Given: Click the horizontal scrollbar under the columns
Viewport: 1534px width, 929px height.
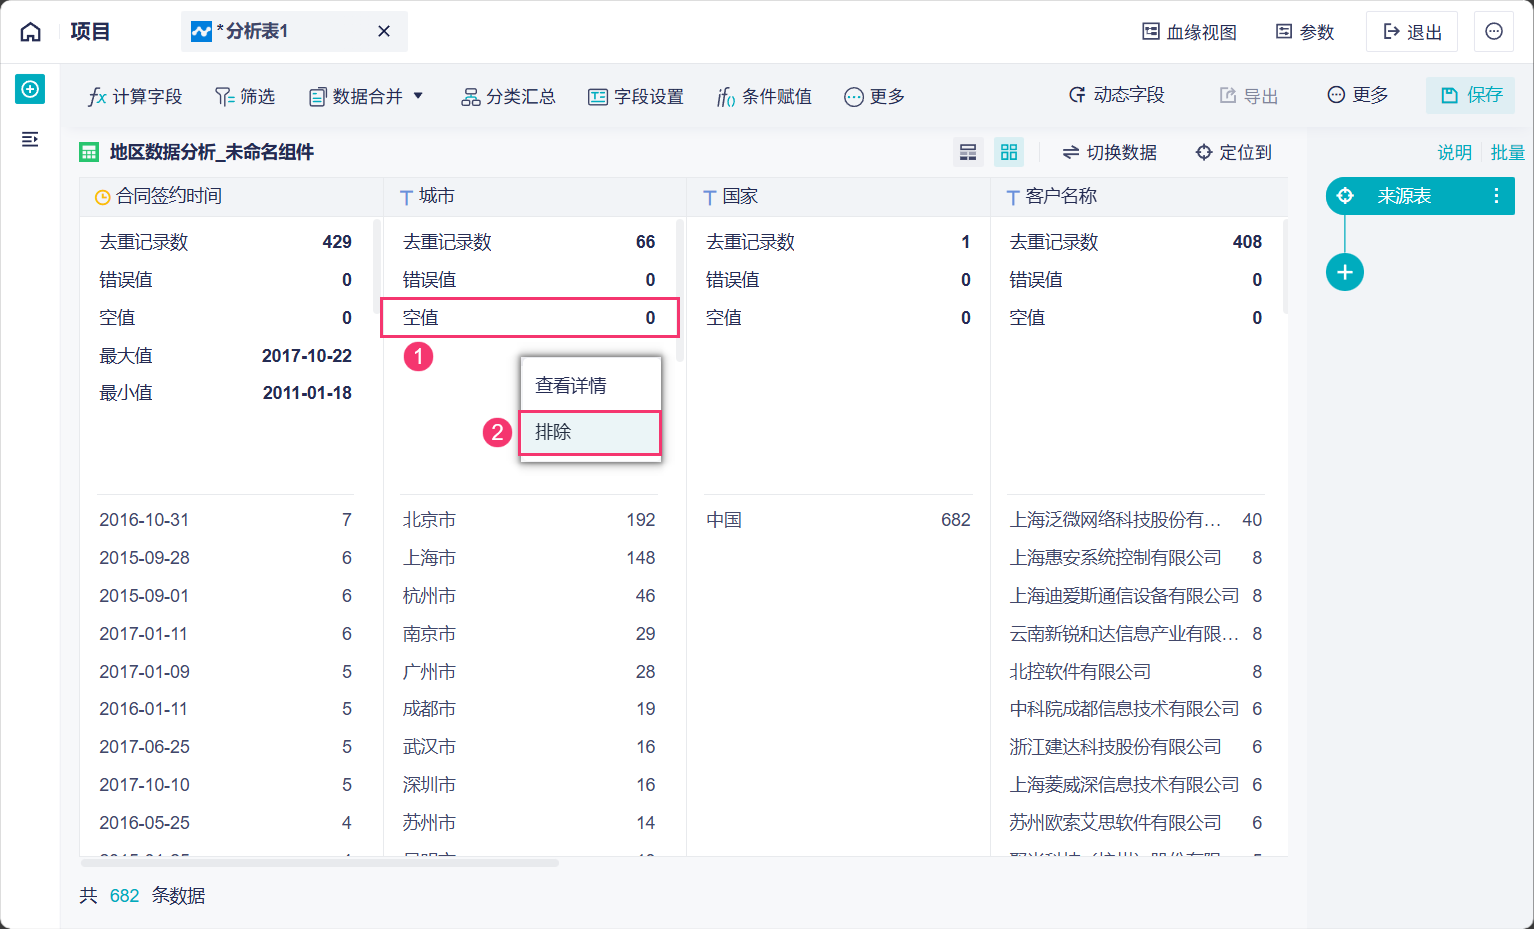Looking at the screenshot, I should (319, 862).
